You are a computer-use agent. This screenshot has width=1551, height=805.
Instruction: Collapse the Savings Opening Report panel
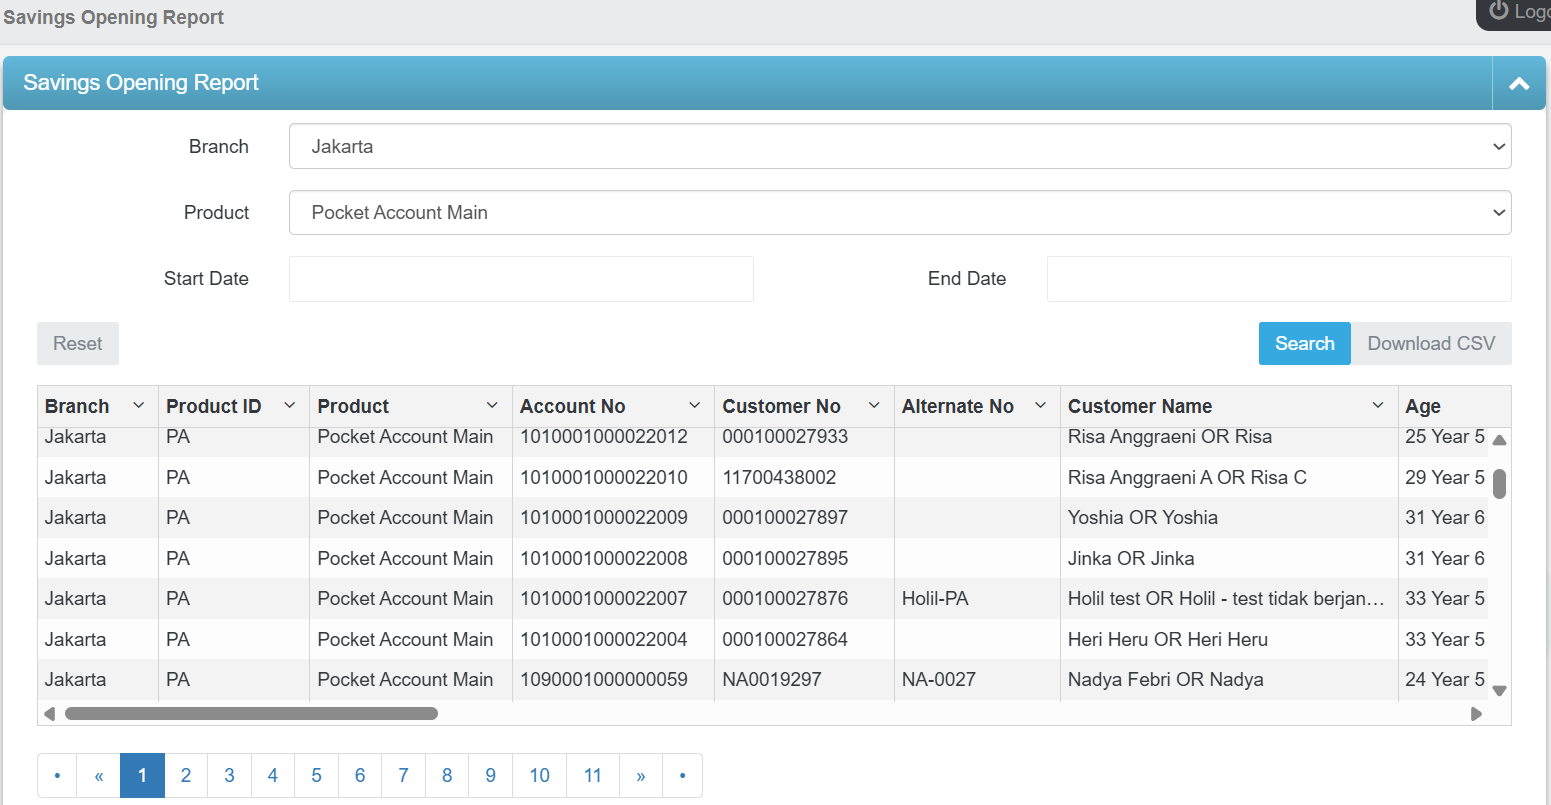coord(1518,84)
